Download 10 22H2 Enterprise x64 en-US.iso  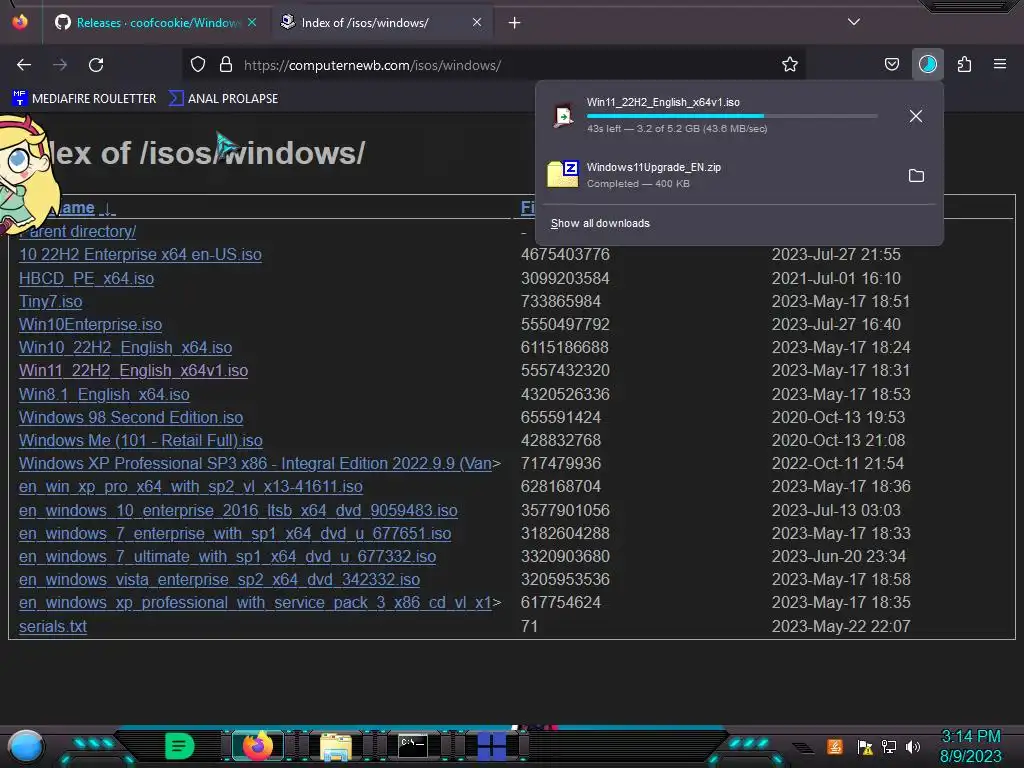click(140, 255)
